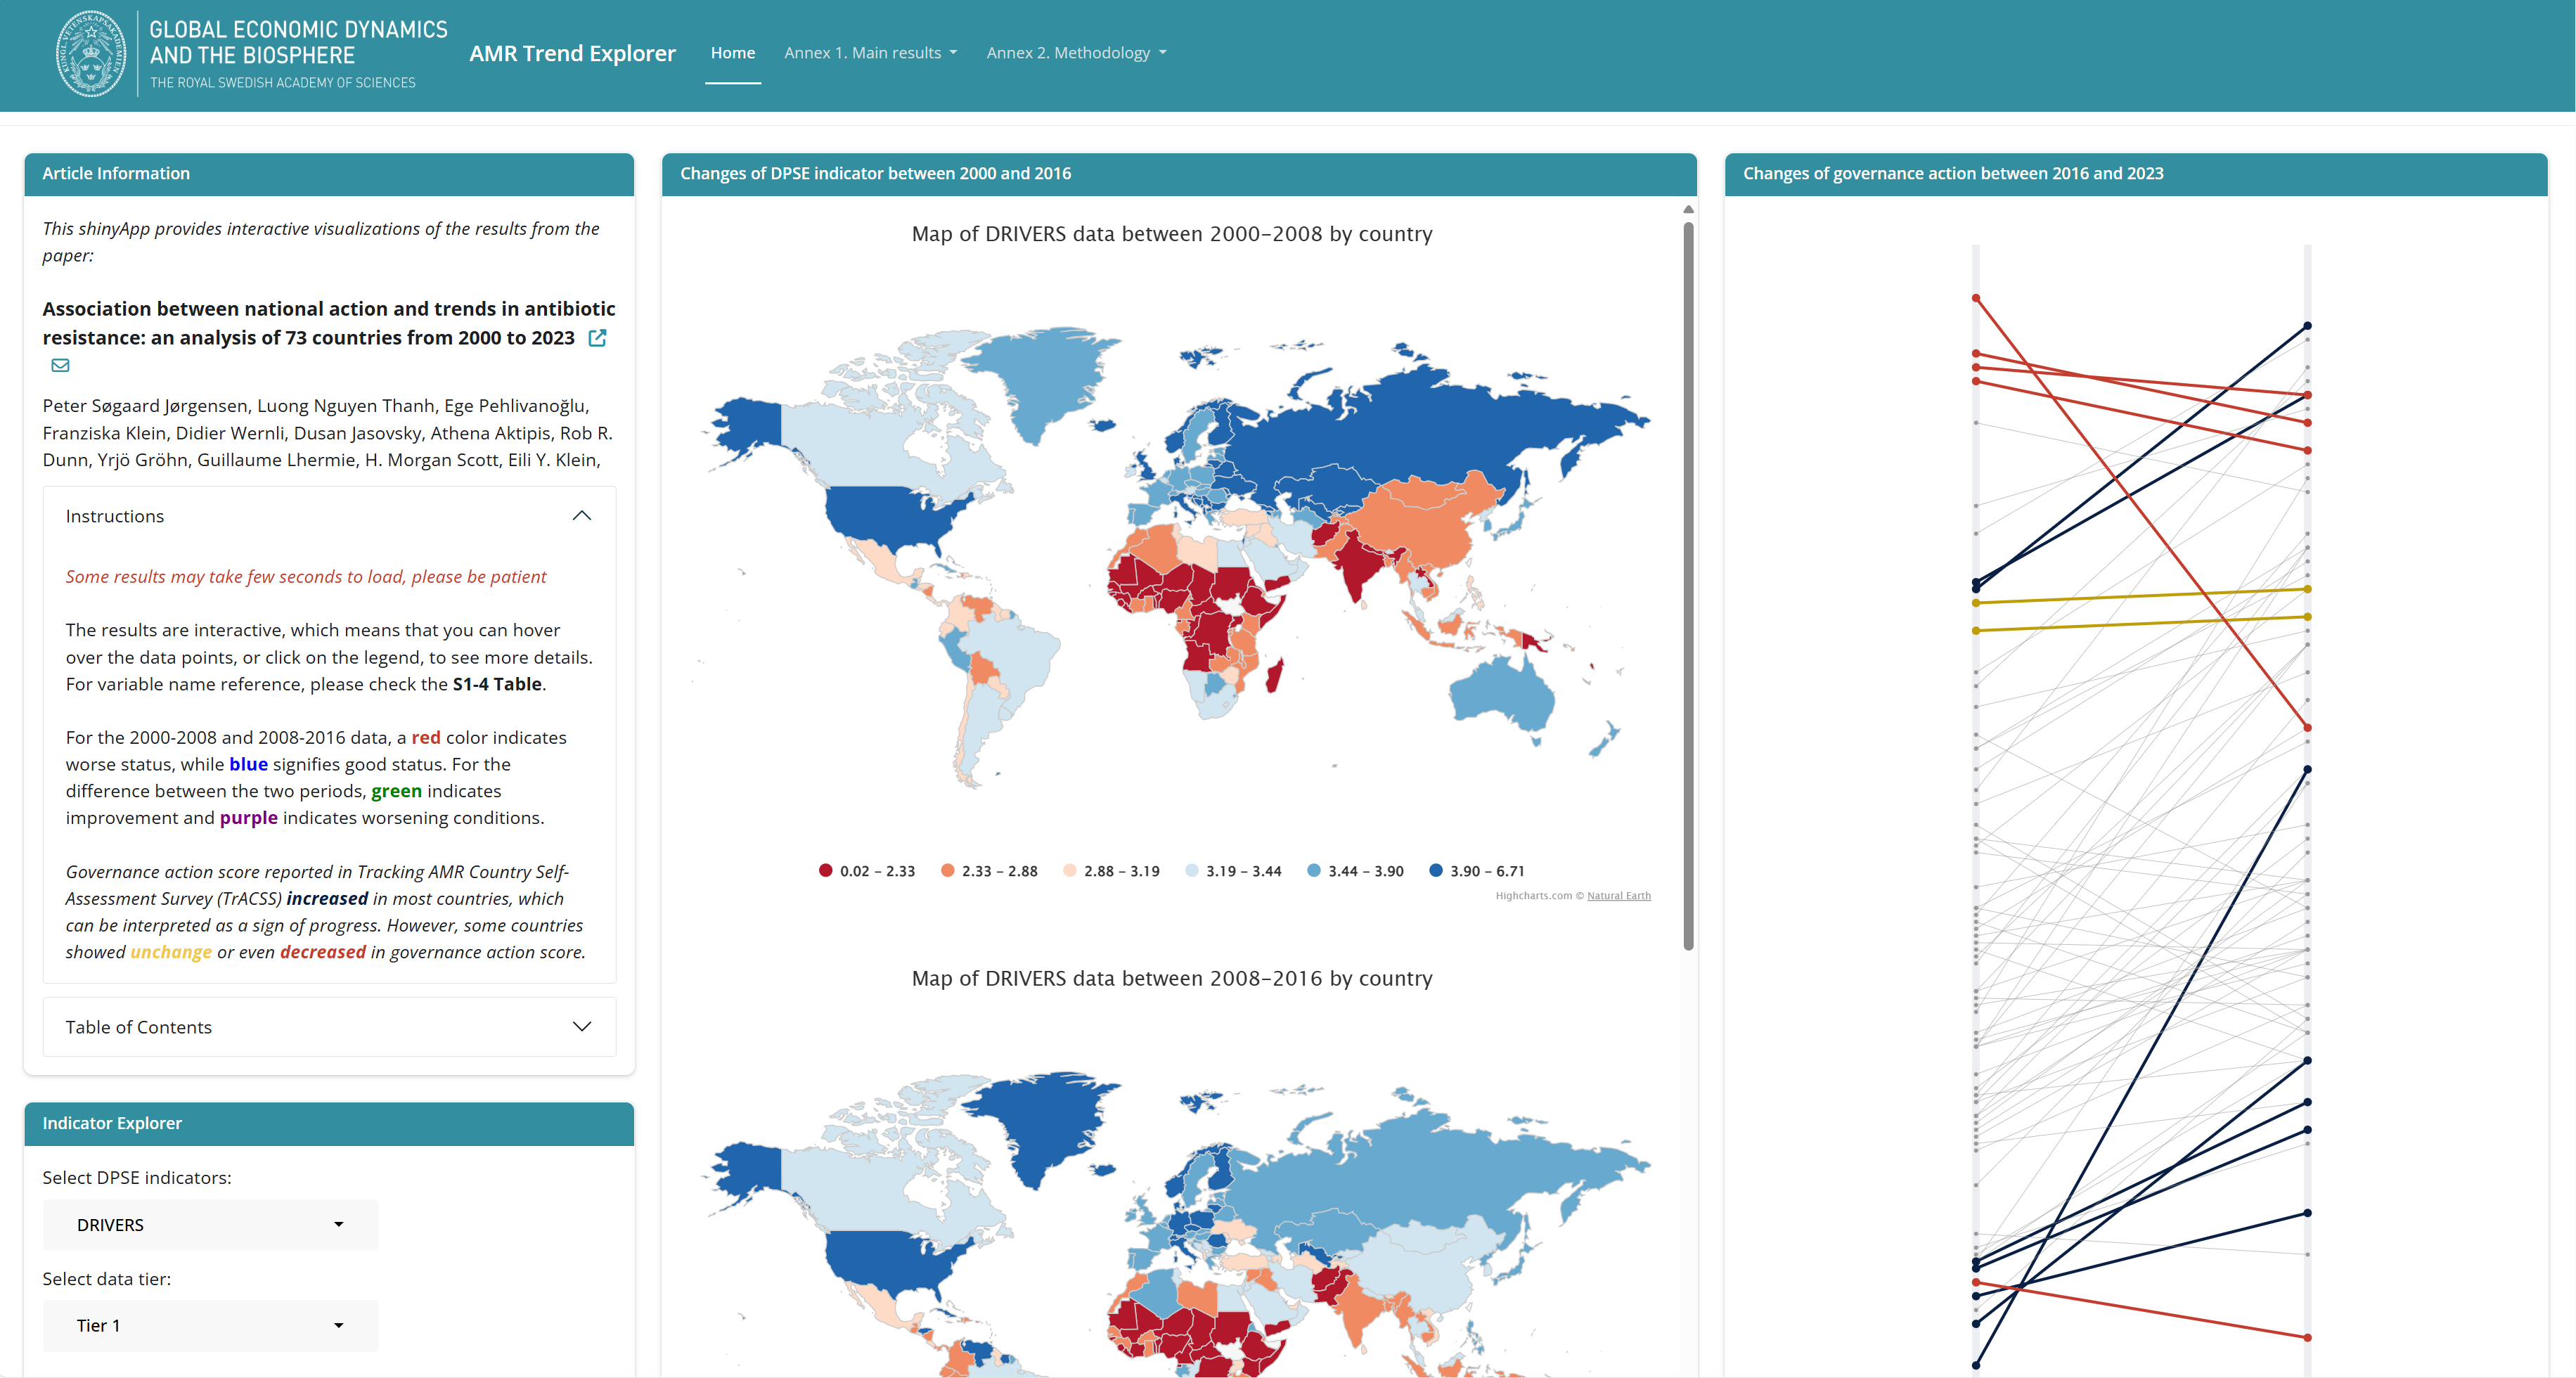Image resolution: width=2576 pixels, height=1378 pixels.
Task: Go to the Home tab
Action: (x=732, y=53)
